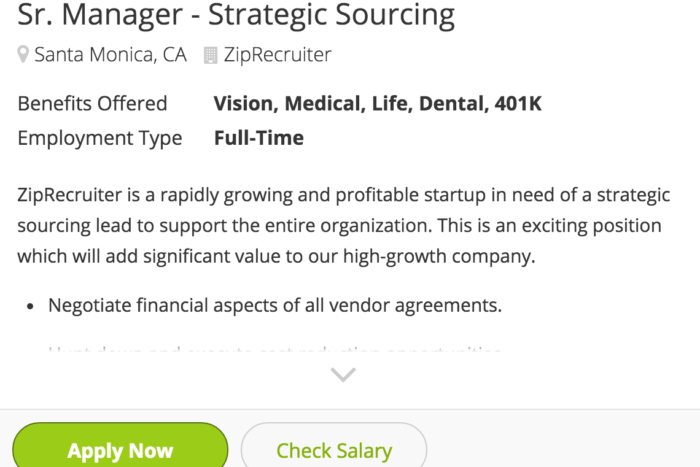Click the Negotiate financial aspects bullet text
This screenshot has width=700, height=467.
(x=275, y=306)
